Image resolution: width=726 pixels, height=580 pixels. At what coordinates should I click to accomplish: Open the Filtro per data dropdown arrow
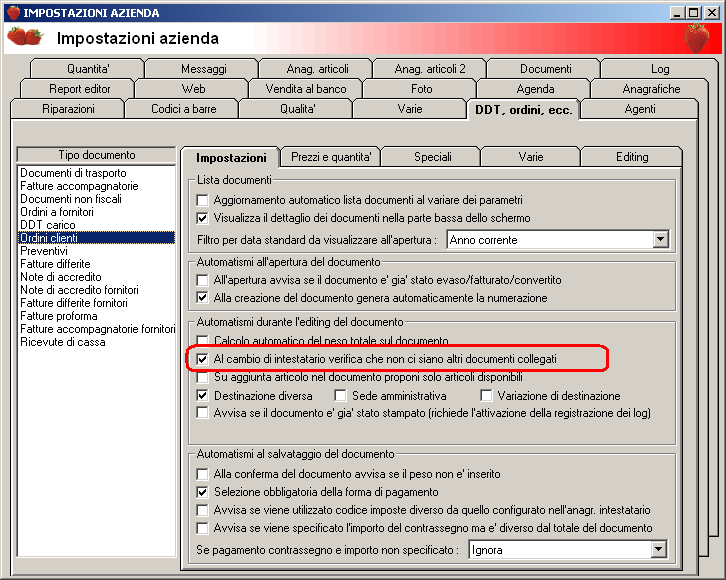pyautogui.click(x=660, y=240)
